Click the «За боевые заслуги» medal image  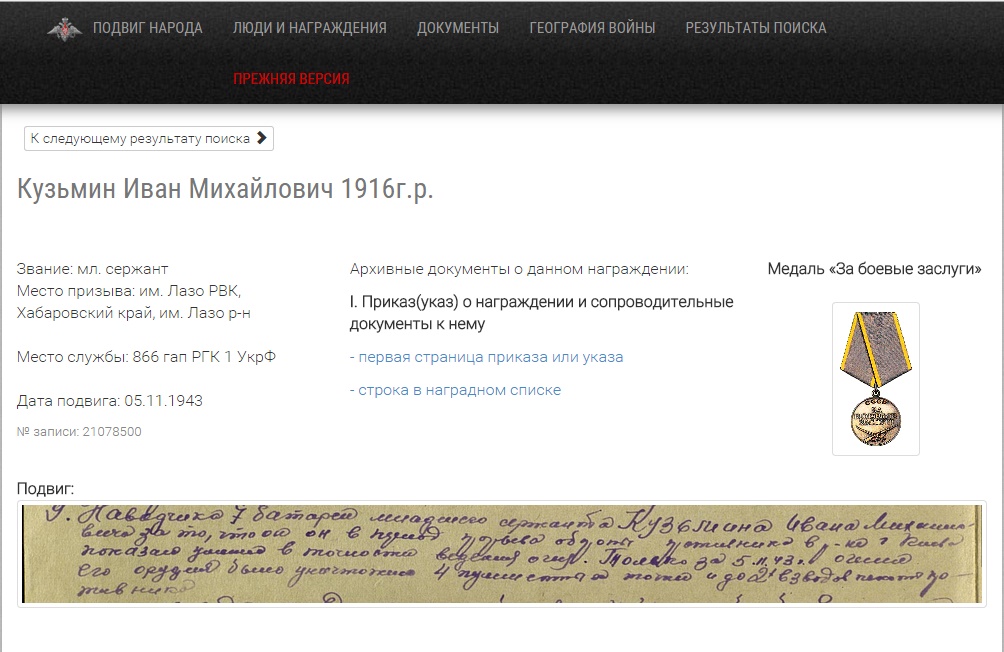point(875,379)
